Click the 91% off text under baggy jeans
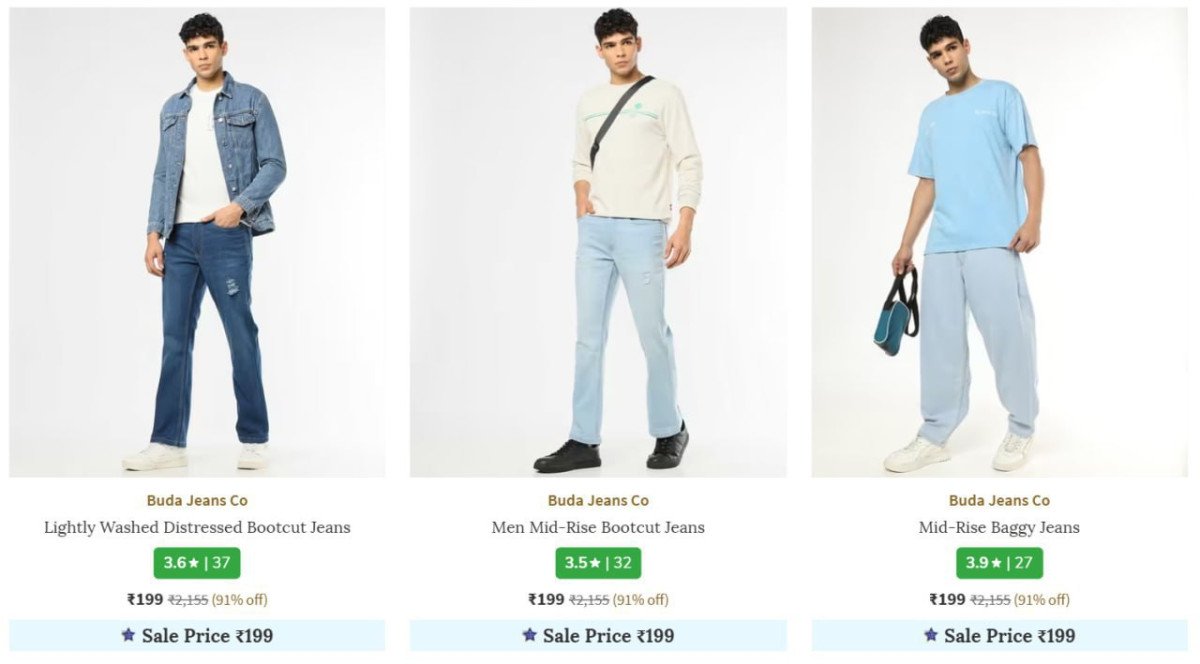 click(x=1041, y=600)
